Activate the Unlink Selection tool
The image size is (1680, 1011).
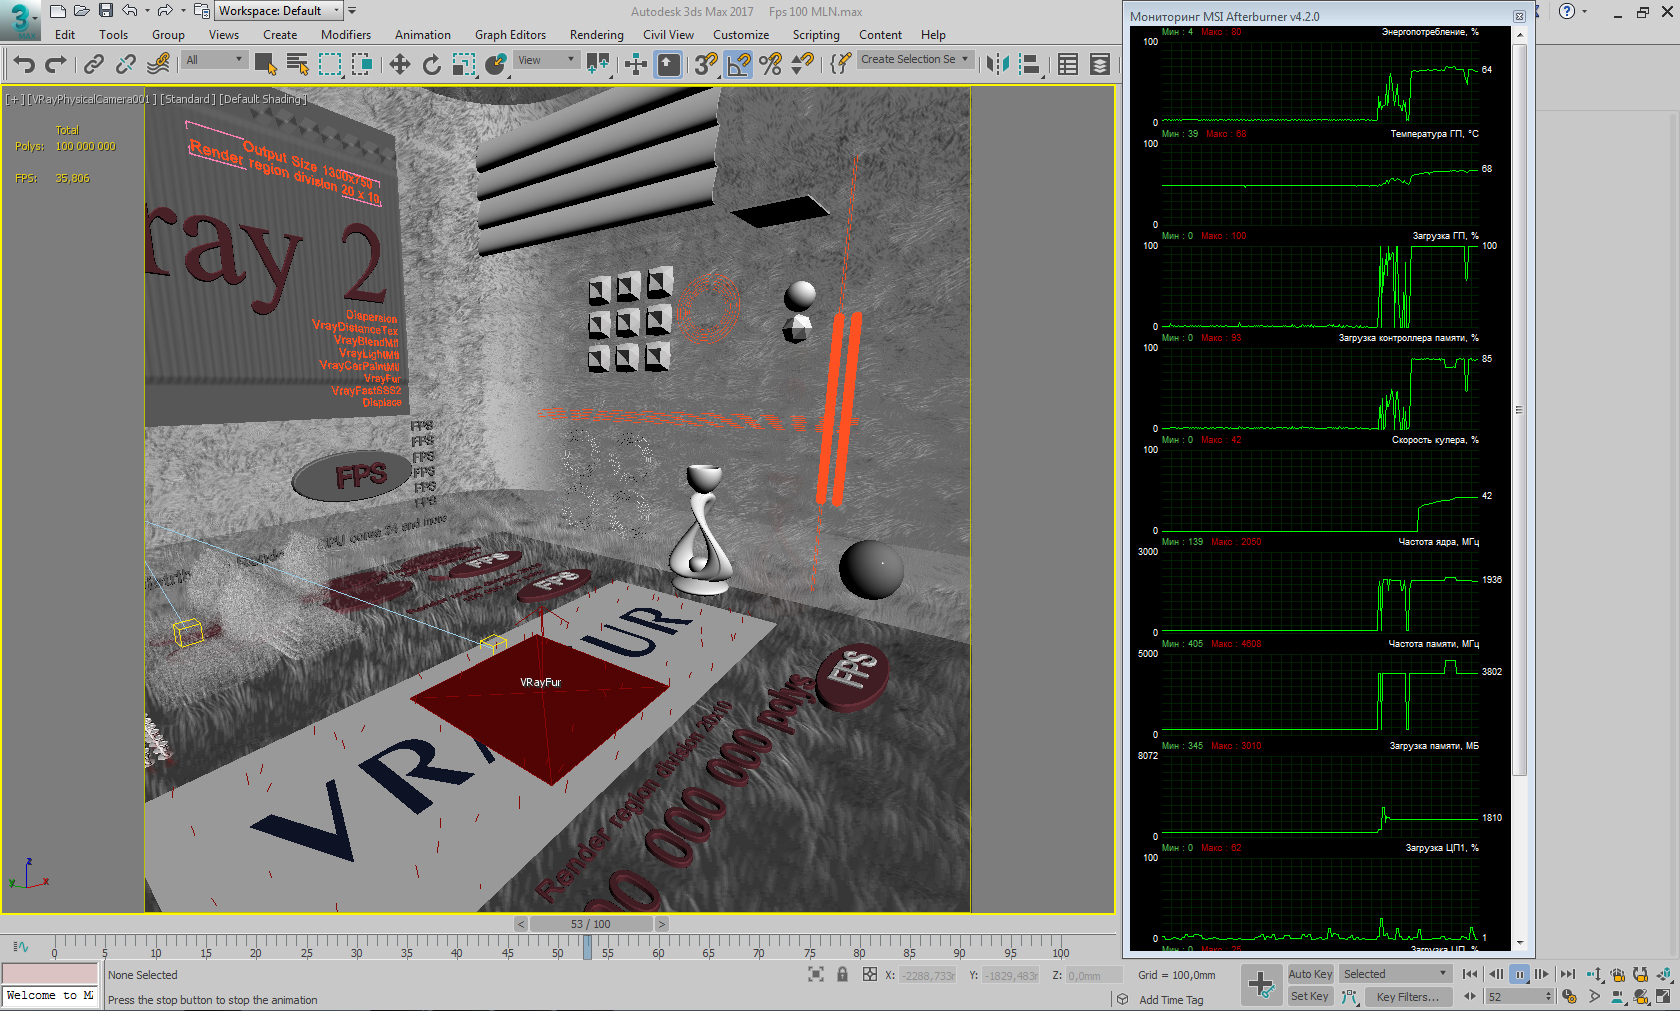125,65
